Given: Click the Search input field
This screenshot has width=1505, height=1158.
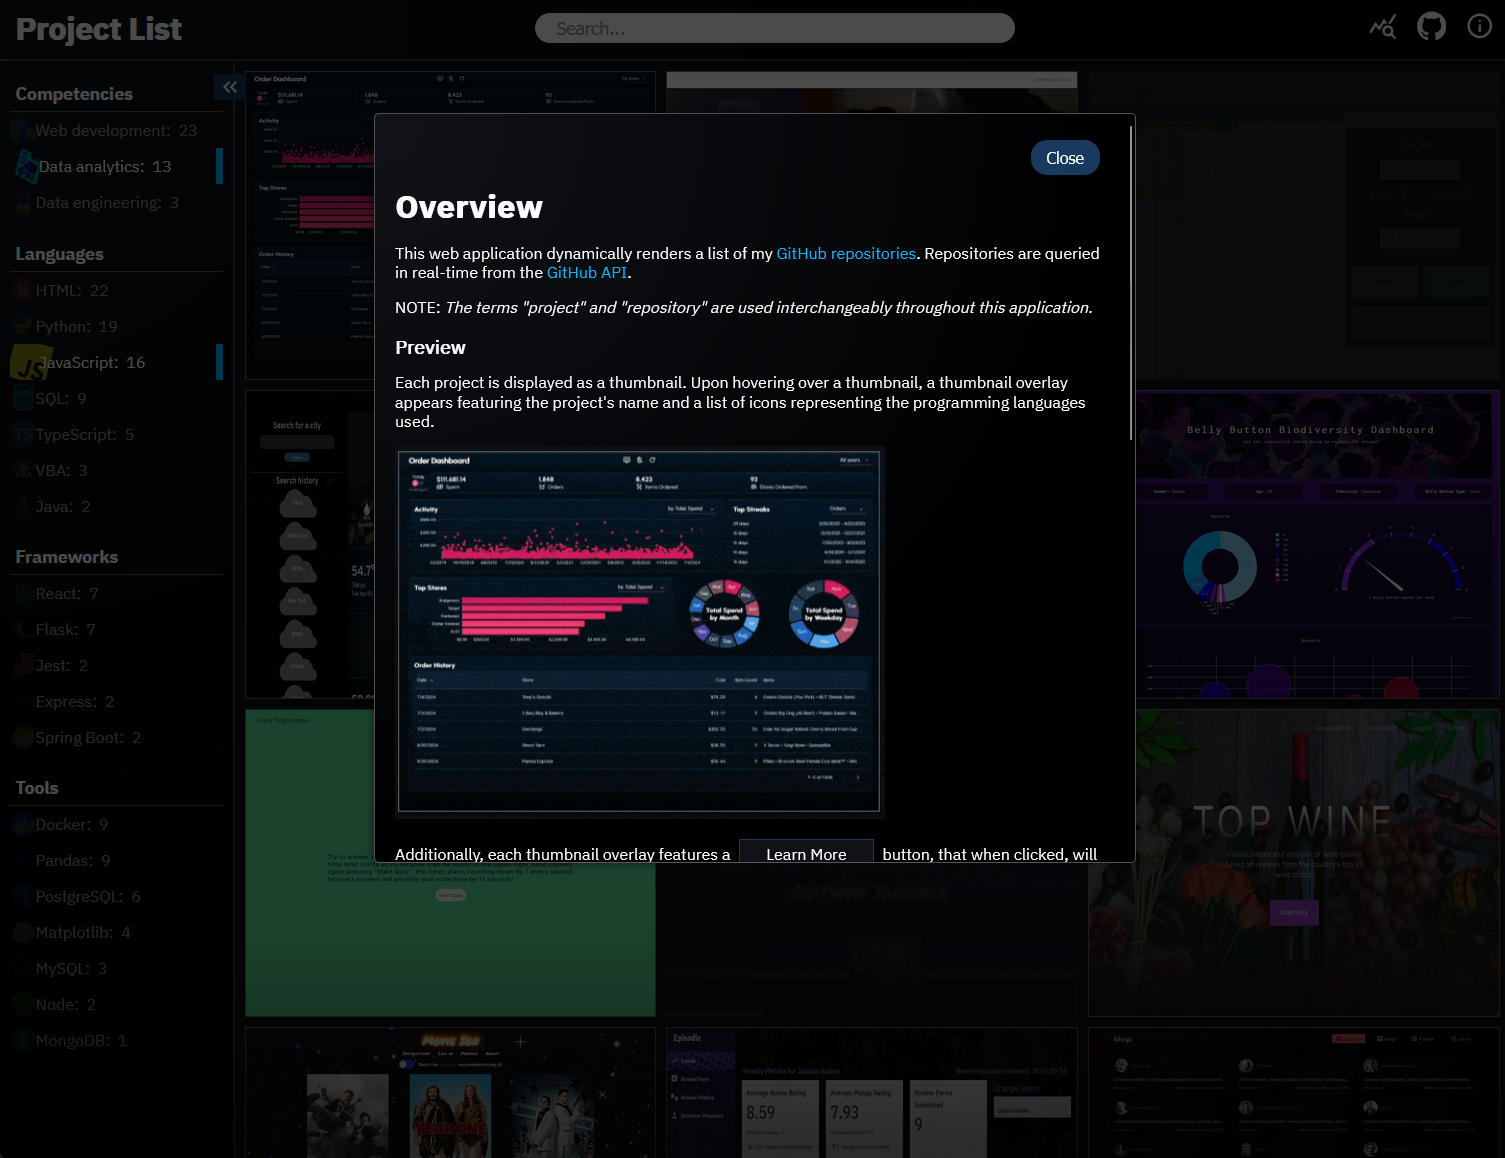Looking at the screenshot, I should point(775,28).
